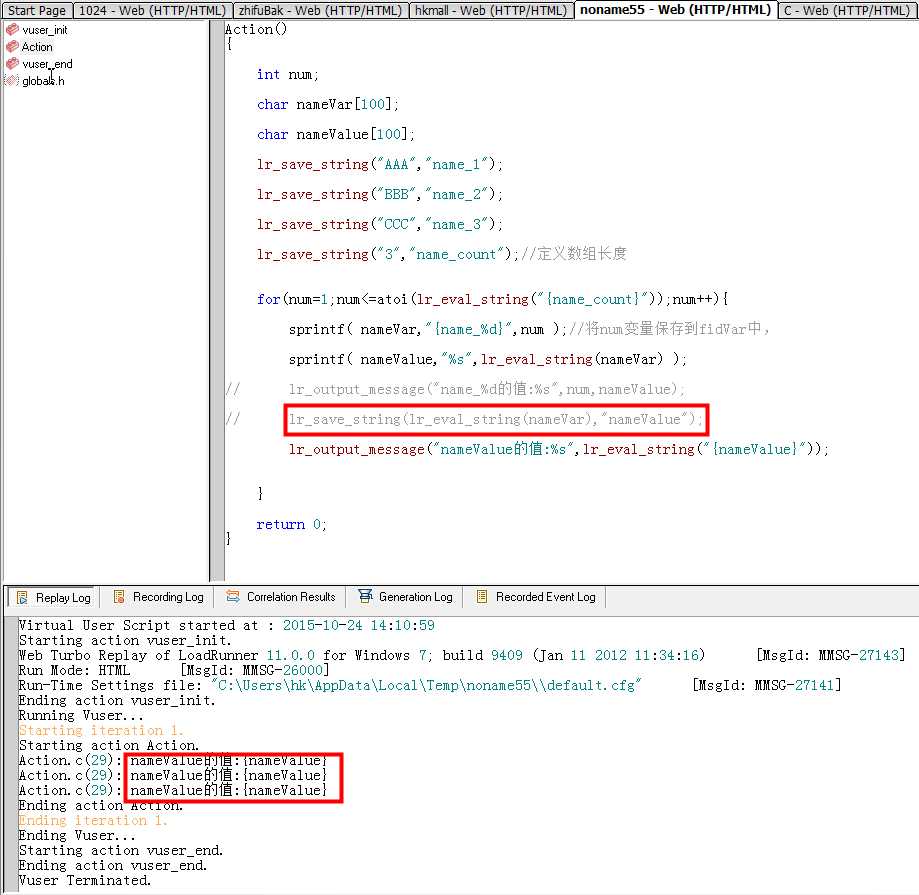Open the Generation Log tab
Image resolution: width=919 pixels, height=895 pixels.
point(405,597)
